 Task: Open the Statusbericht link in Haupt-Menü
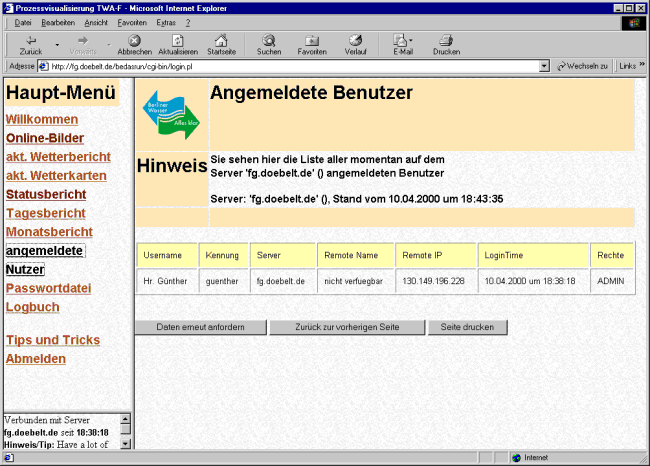[x=46, y=194]
